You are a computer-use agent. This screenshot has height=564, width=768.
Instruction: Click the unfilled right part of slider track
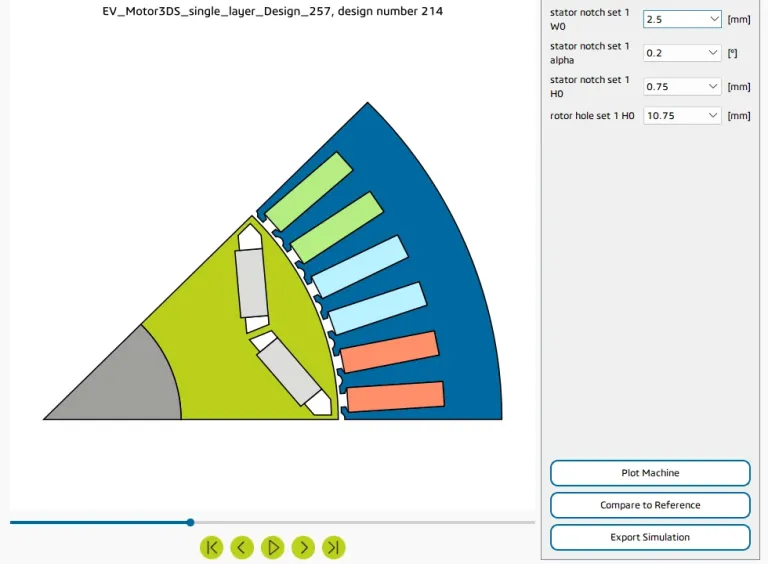tap(360, 522)
